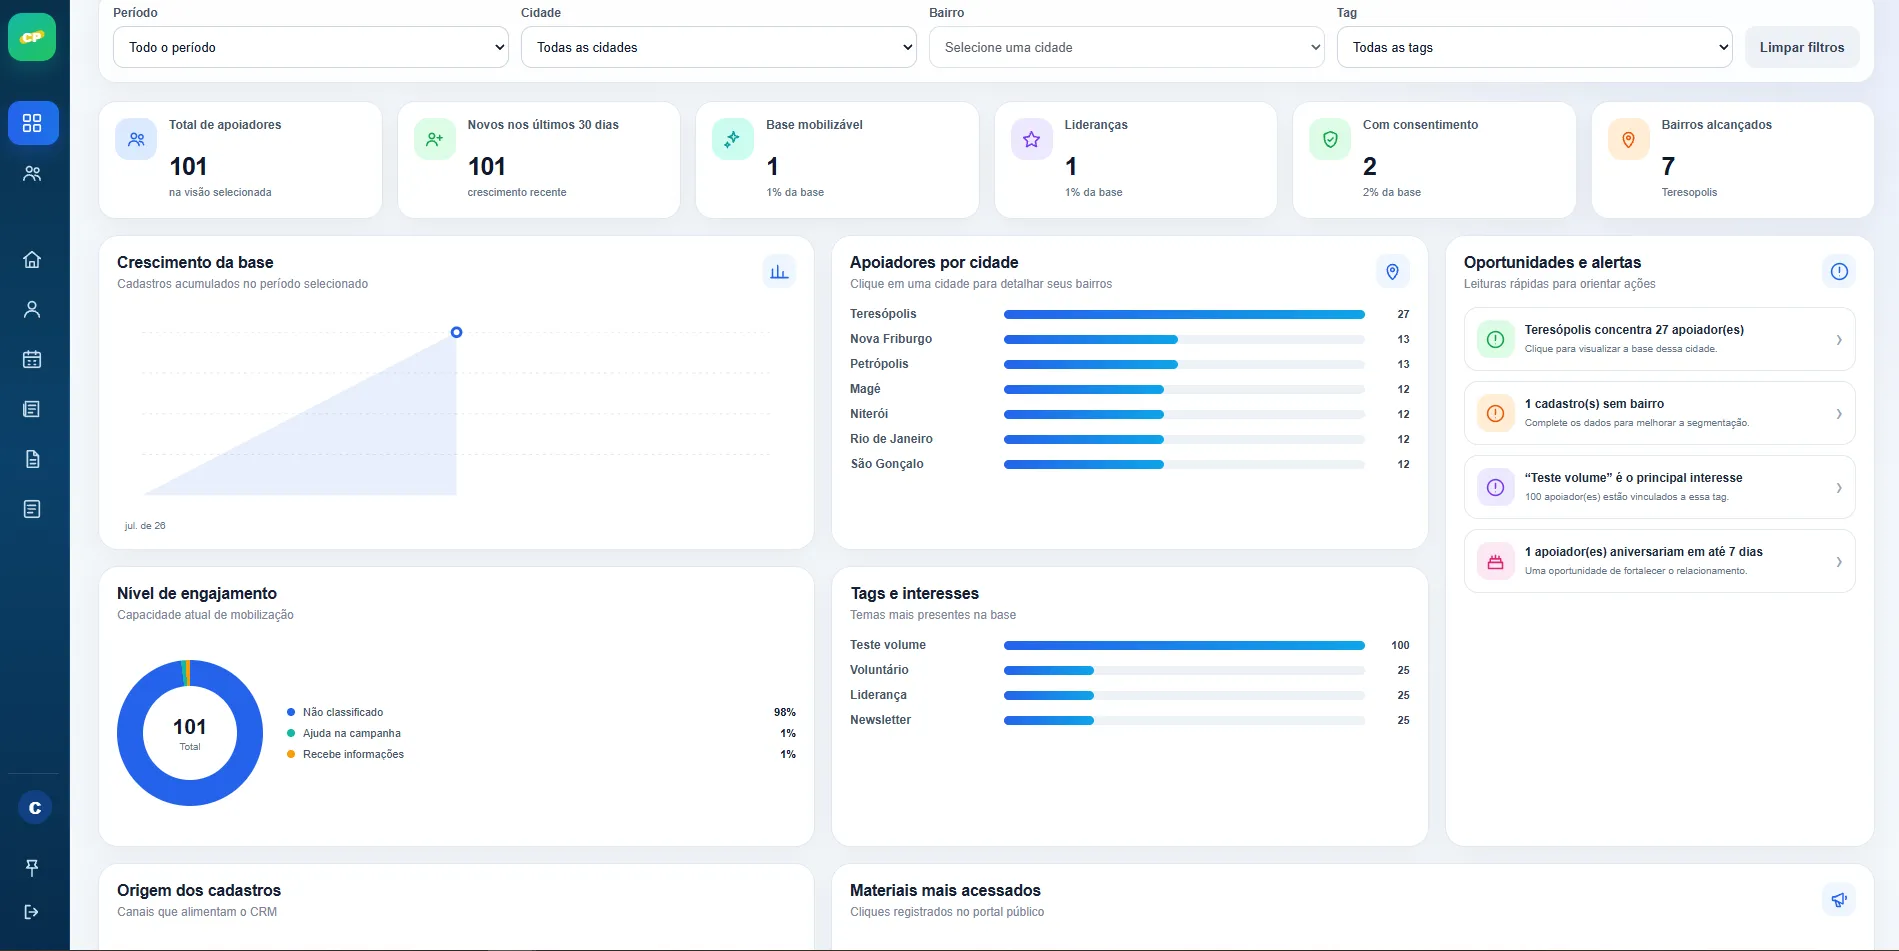
Task: Click the Limpar filtros button
Action: click(x=1802, y=47)
